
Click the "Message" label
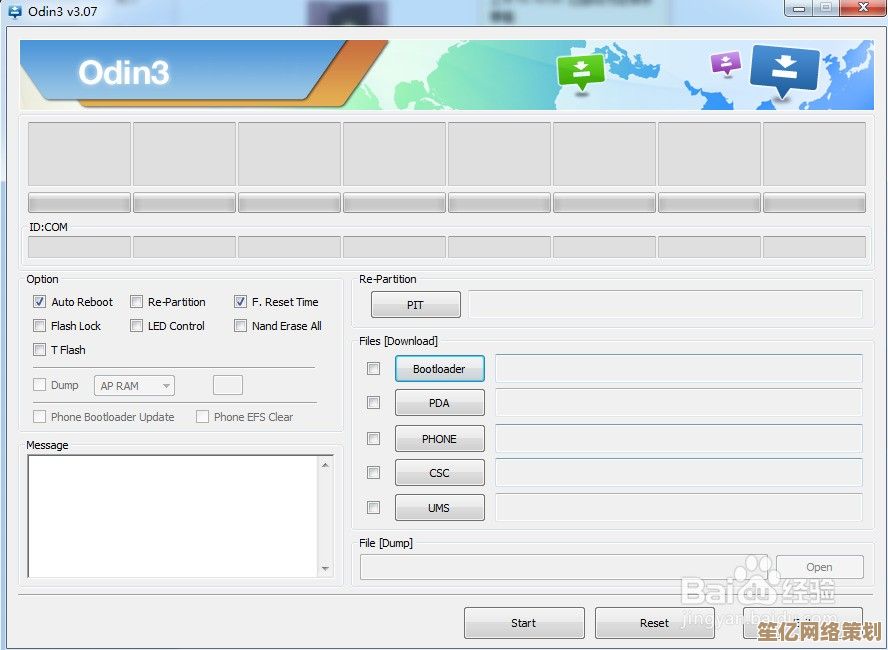47,445
